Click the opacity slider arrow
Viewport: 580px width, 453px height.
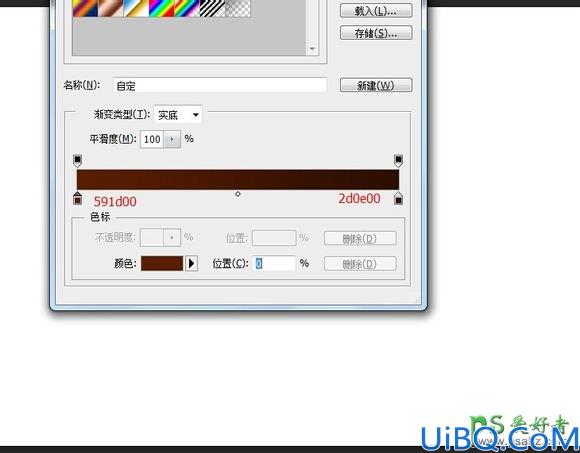point(172,237)
